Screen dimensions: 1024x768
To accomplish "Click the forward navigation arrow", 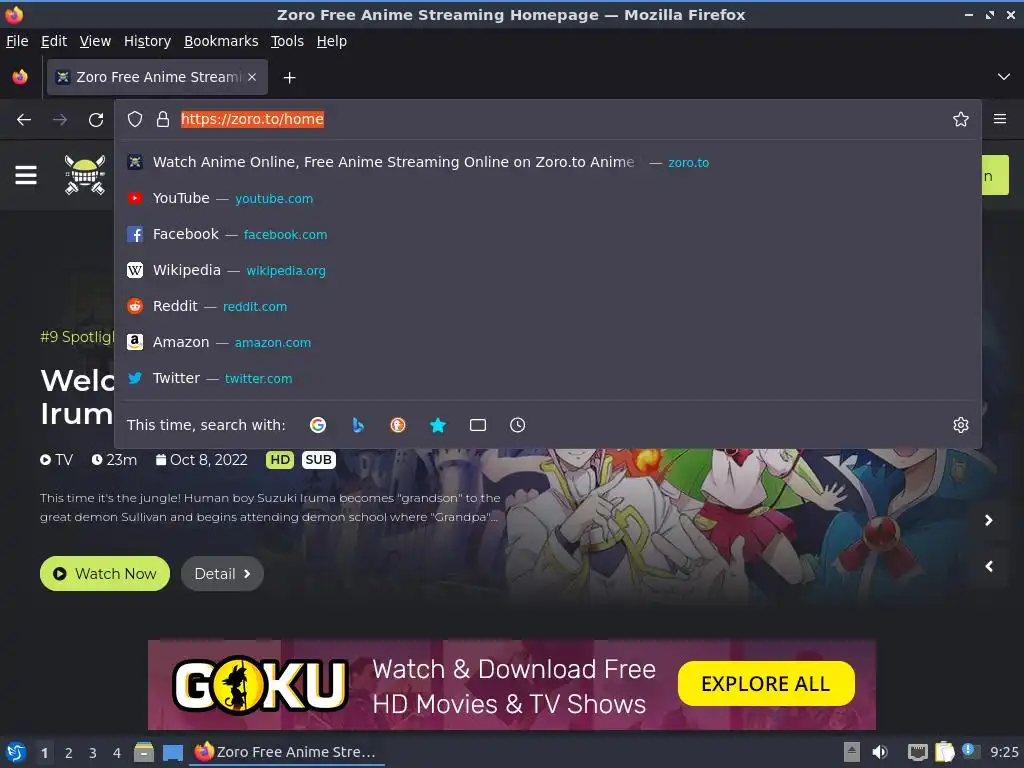I will 60,120.
